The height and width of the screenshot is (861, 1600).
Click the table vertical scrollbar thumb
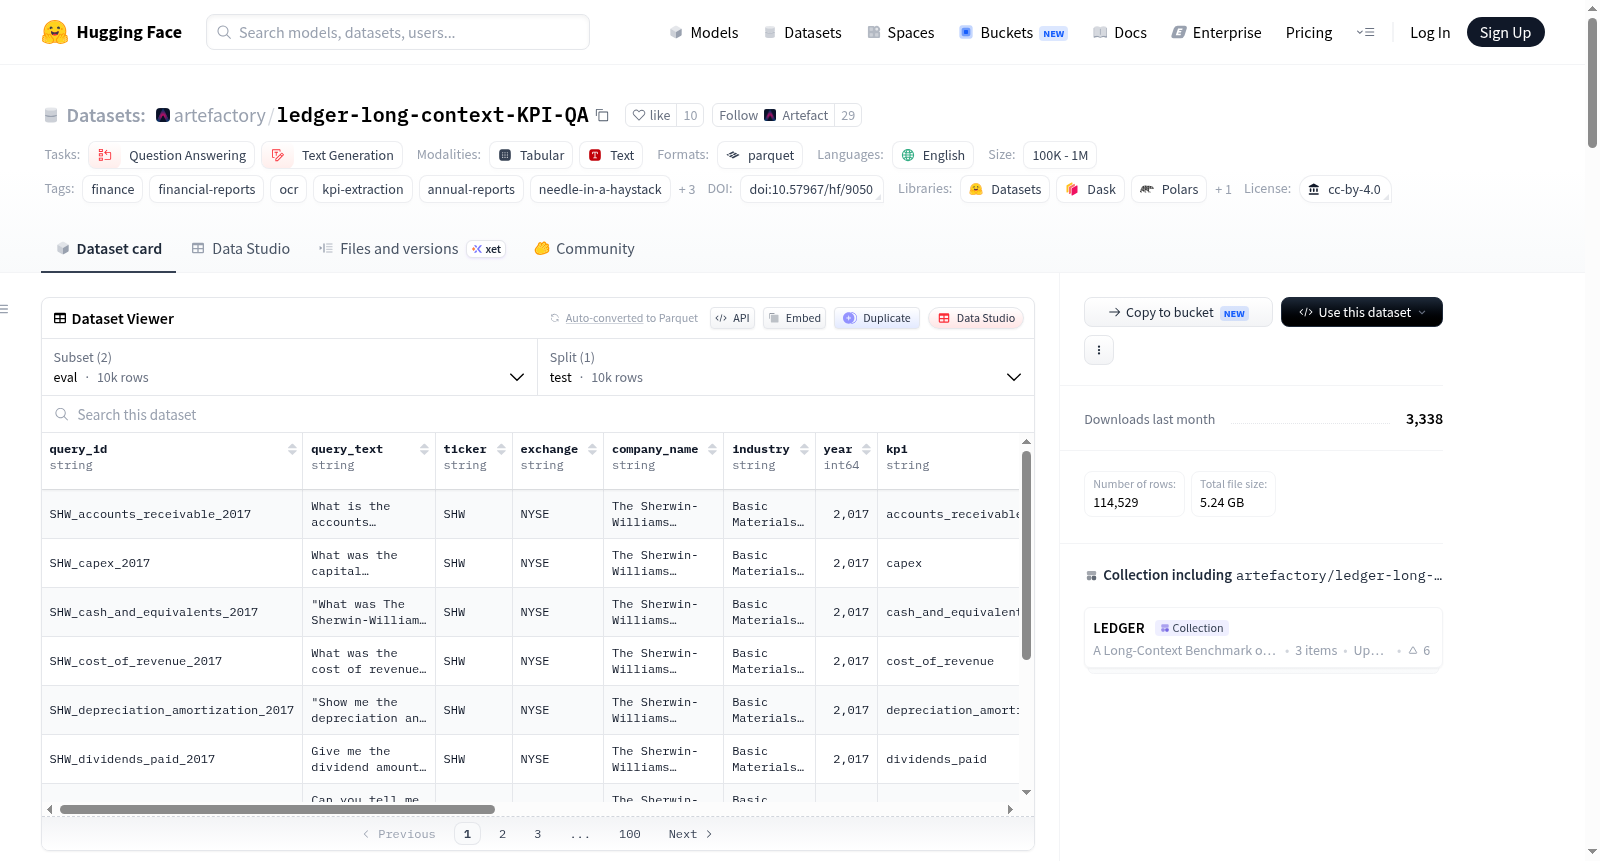point(1026,555)
